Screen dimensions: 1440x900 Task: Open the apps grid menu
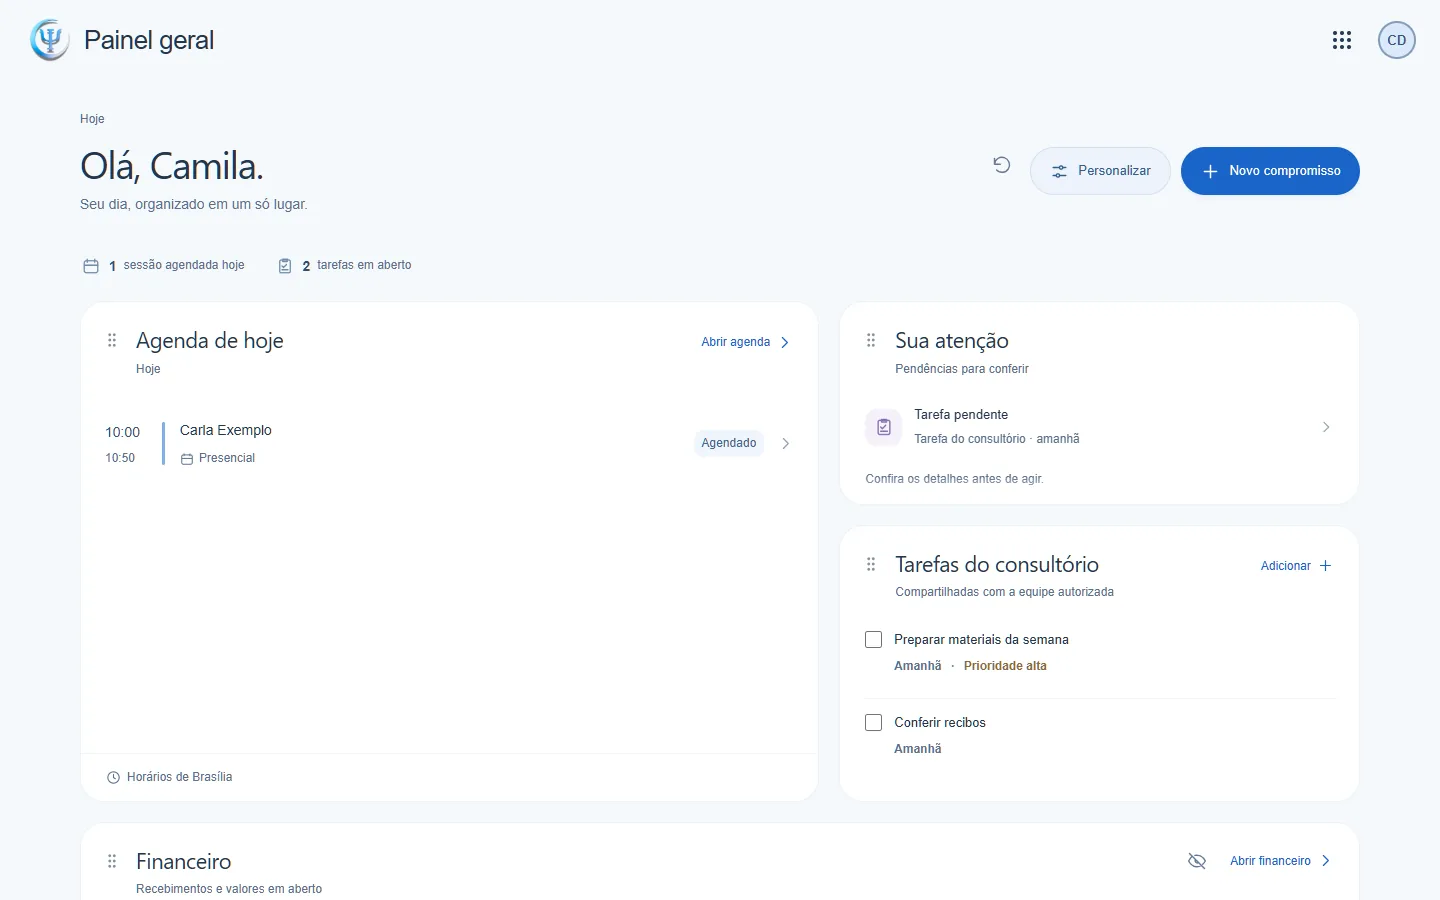tap(1342, 40)
